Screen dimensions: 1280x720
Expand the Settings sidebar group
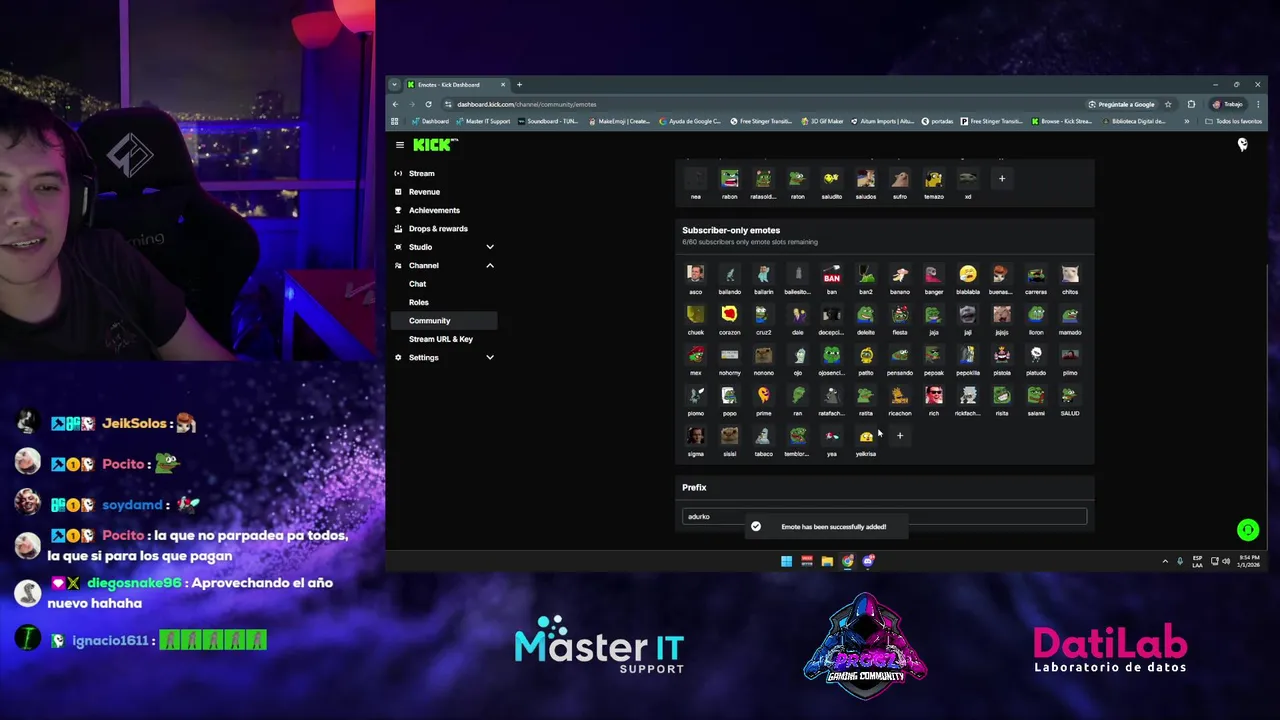[x=444, y=357]
